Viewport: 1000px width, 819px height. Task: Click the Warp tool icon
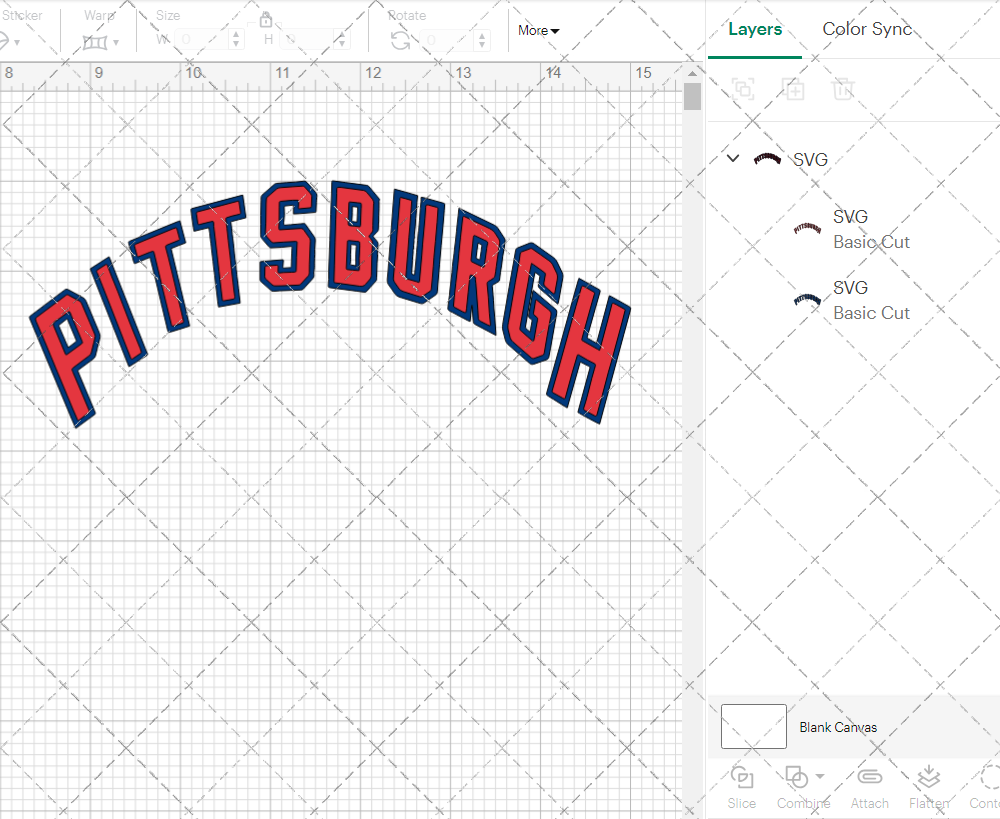point(95,43)
